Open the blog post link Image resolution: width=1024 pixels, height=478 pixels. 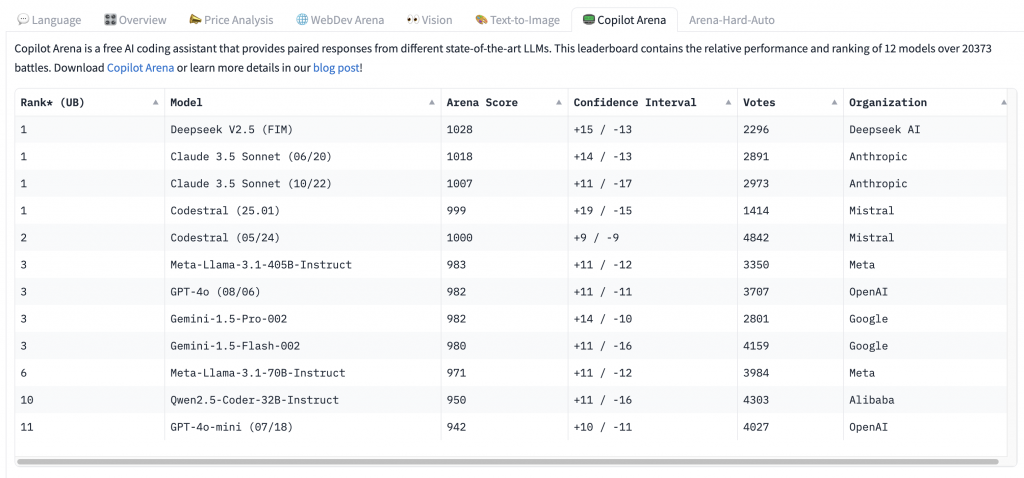pos(336,68)
